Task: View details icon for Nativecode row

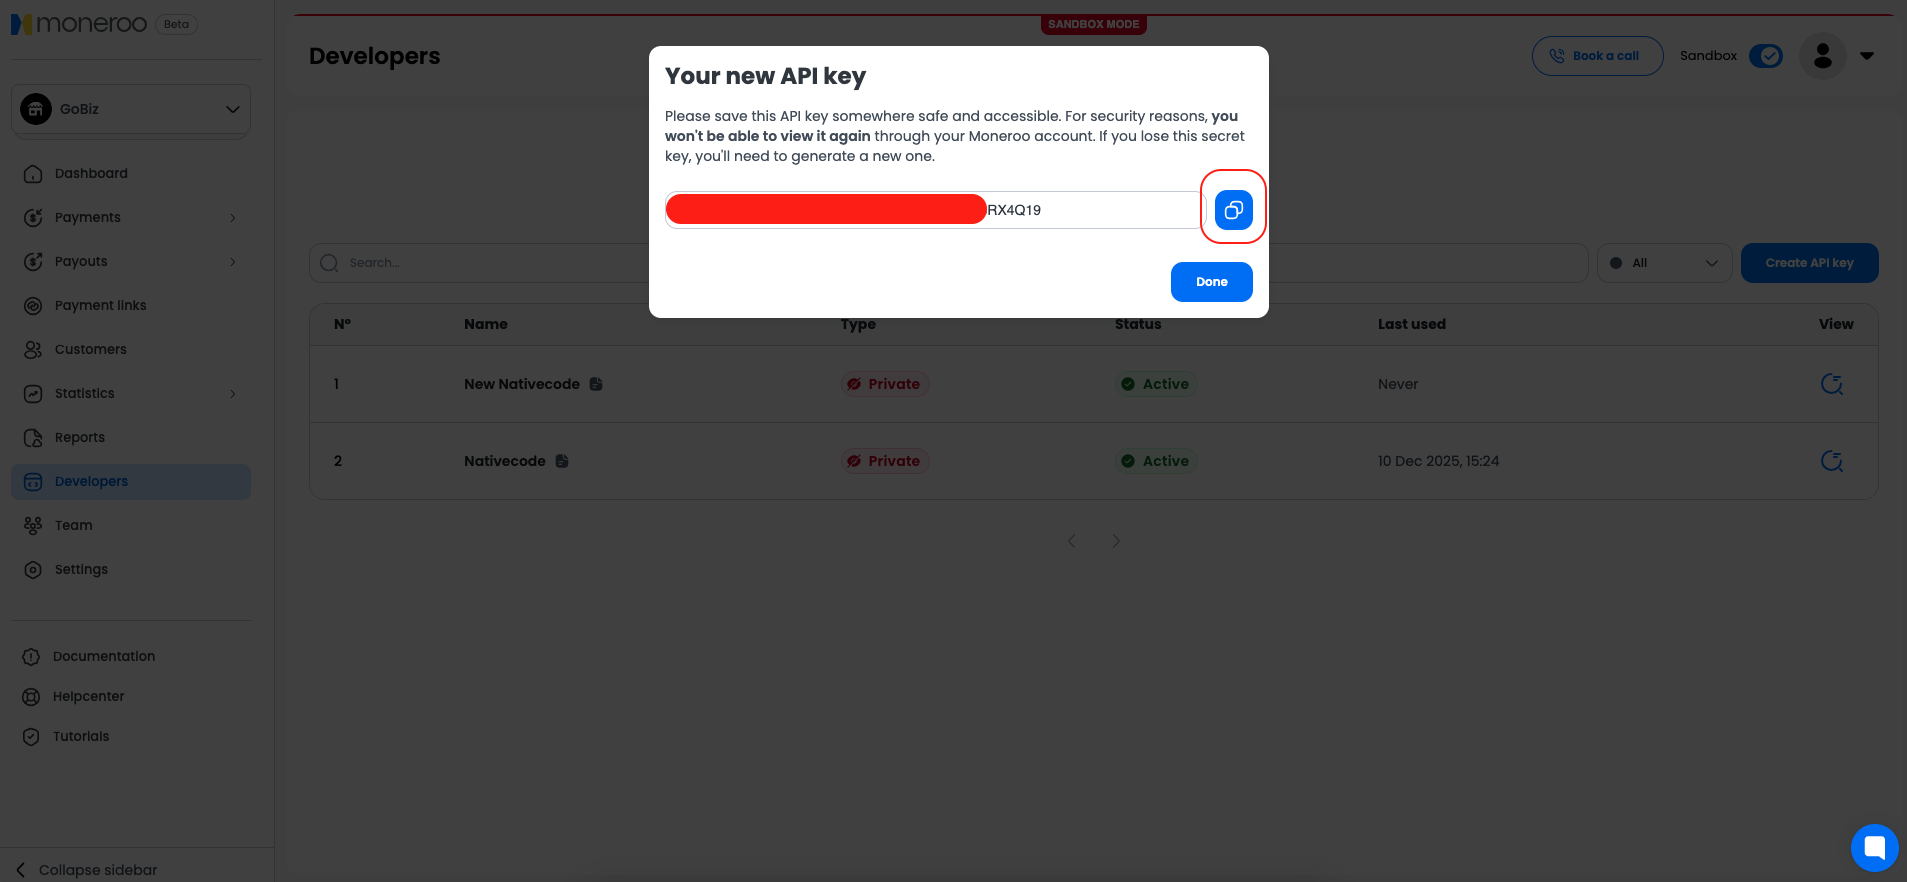Action: 1831,461
